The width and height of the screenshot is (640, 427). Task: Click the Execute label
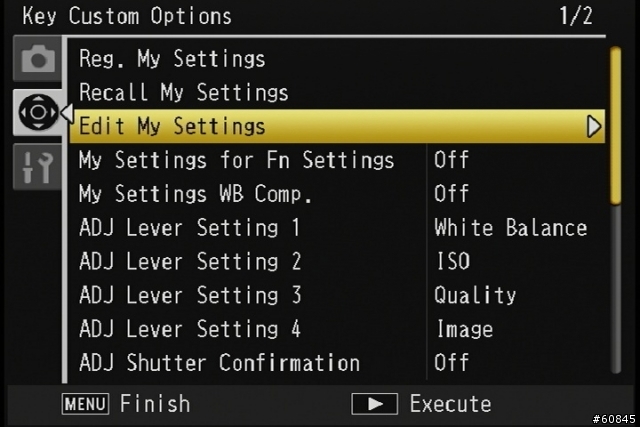pyautogui.click(x=451, y=404)
